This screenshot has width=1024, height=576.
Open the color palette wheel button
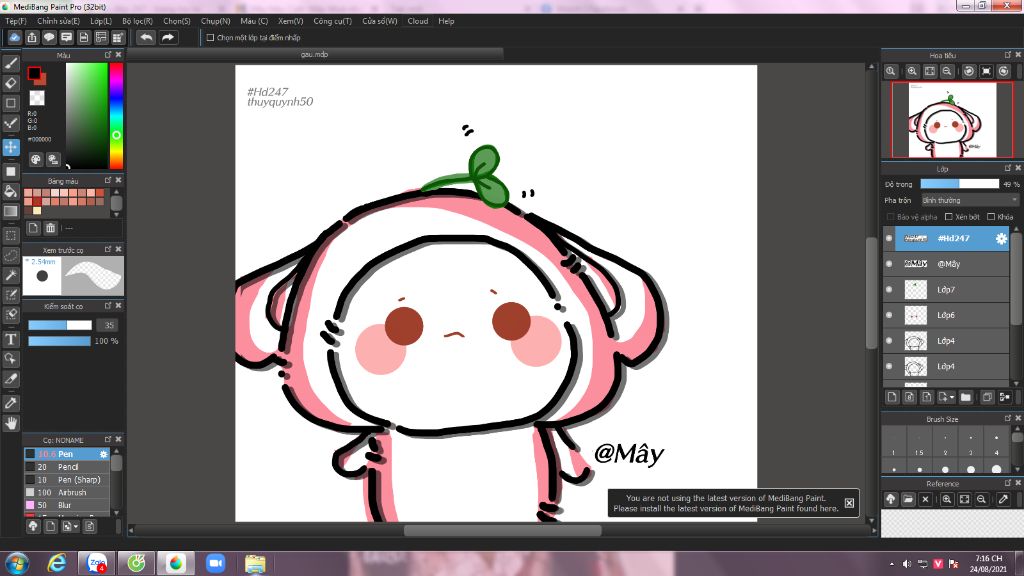point(36,159)
